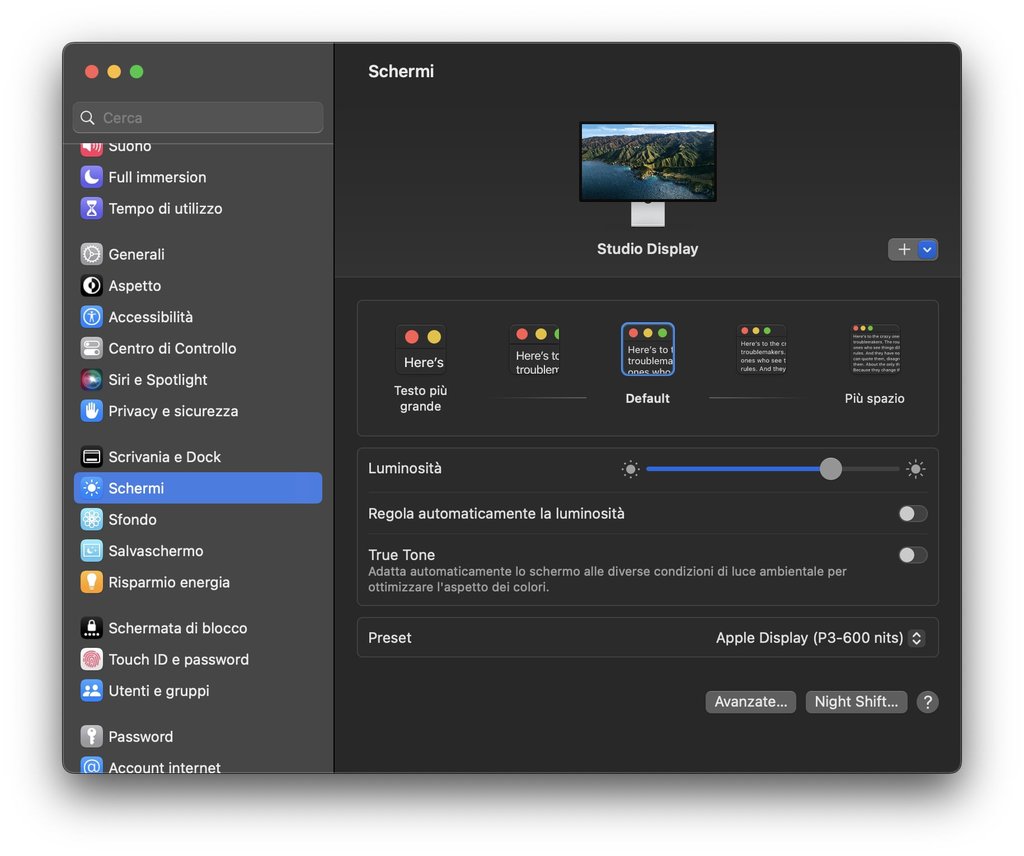
Task: Select Aspetto in the sidebar
Action: (x=198, y=285)
